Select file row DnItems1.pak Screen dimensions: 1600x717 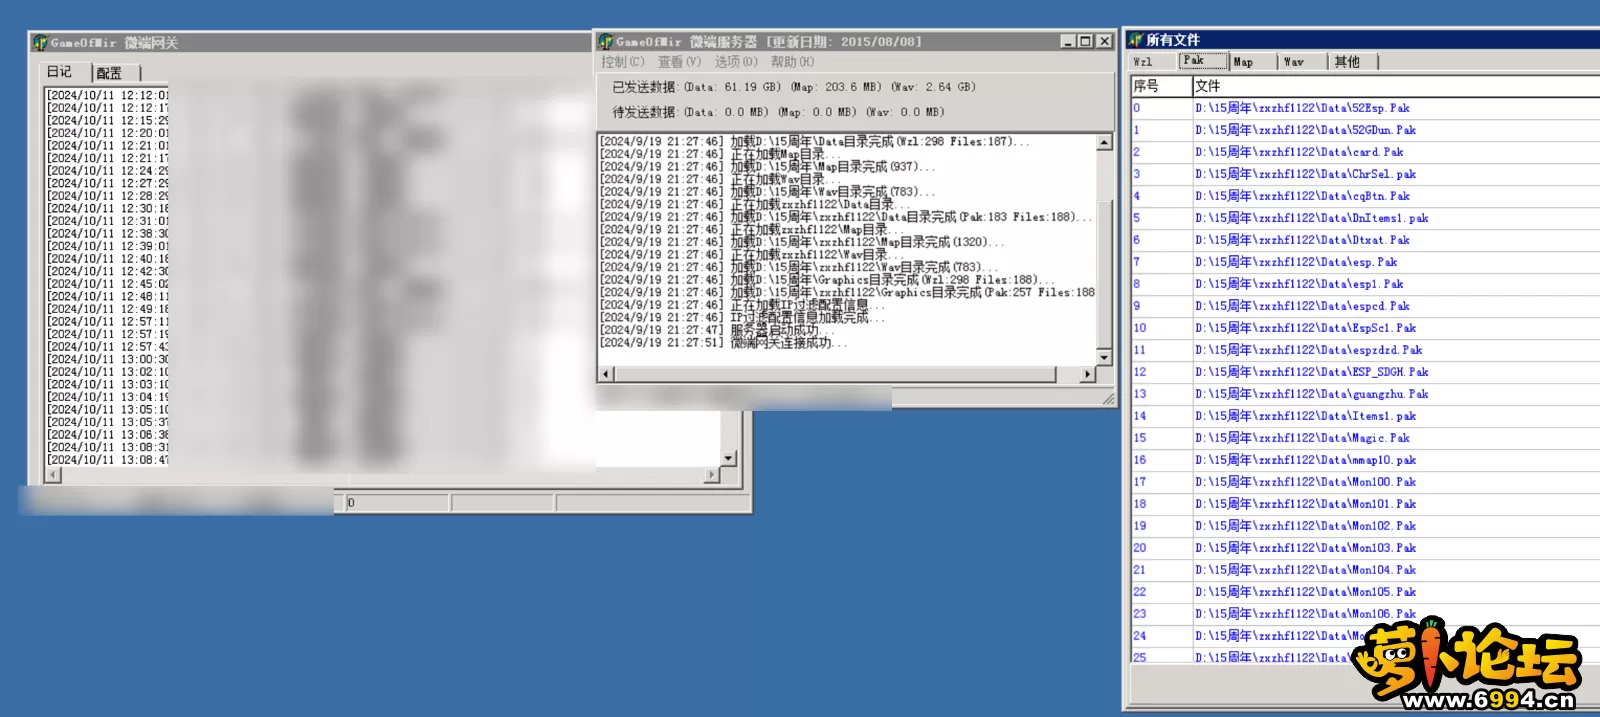(x=1365, y=218)
